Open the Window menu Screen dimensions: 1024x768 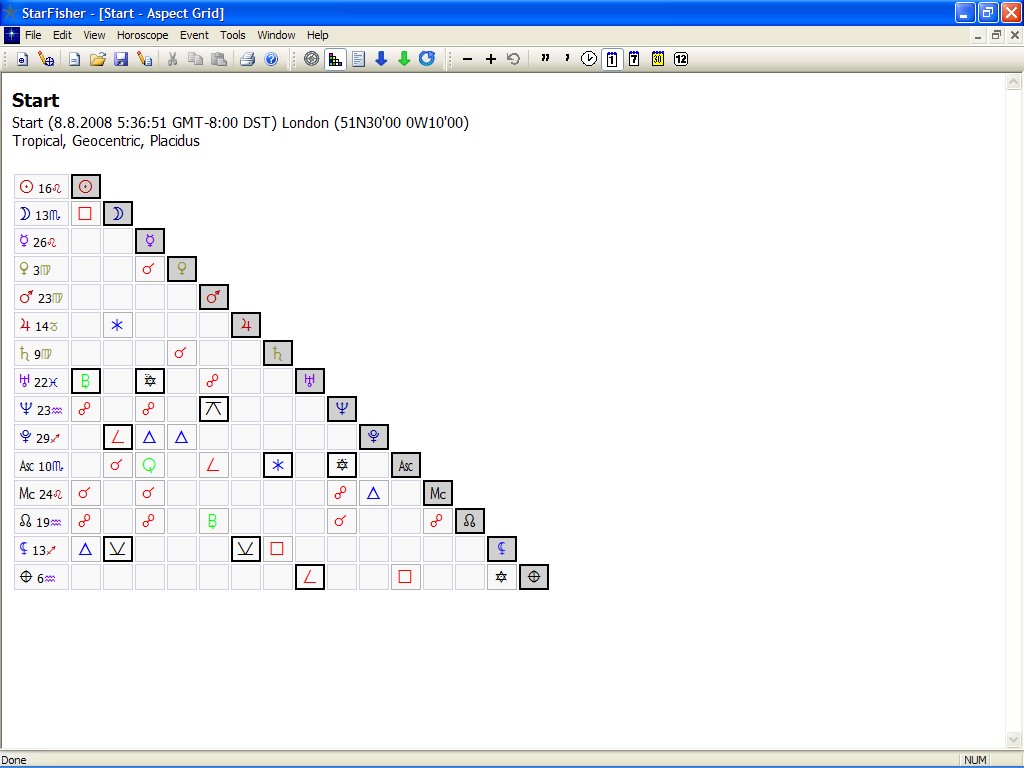tap(276, 35)
